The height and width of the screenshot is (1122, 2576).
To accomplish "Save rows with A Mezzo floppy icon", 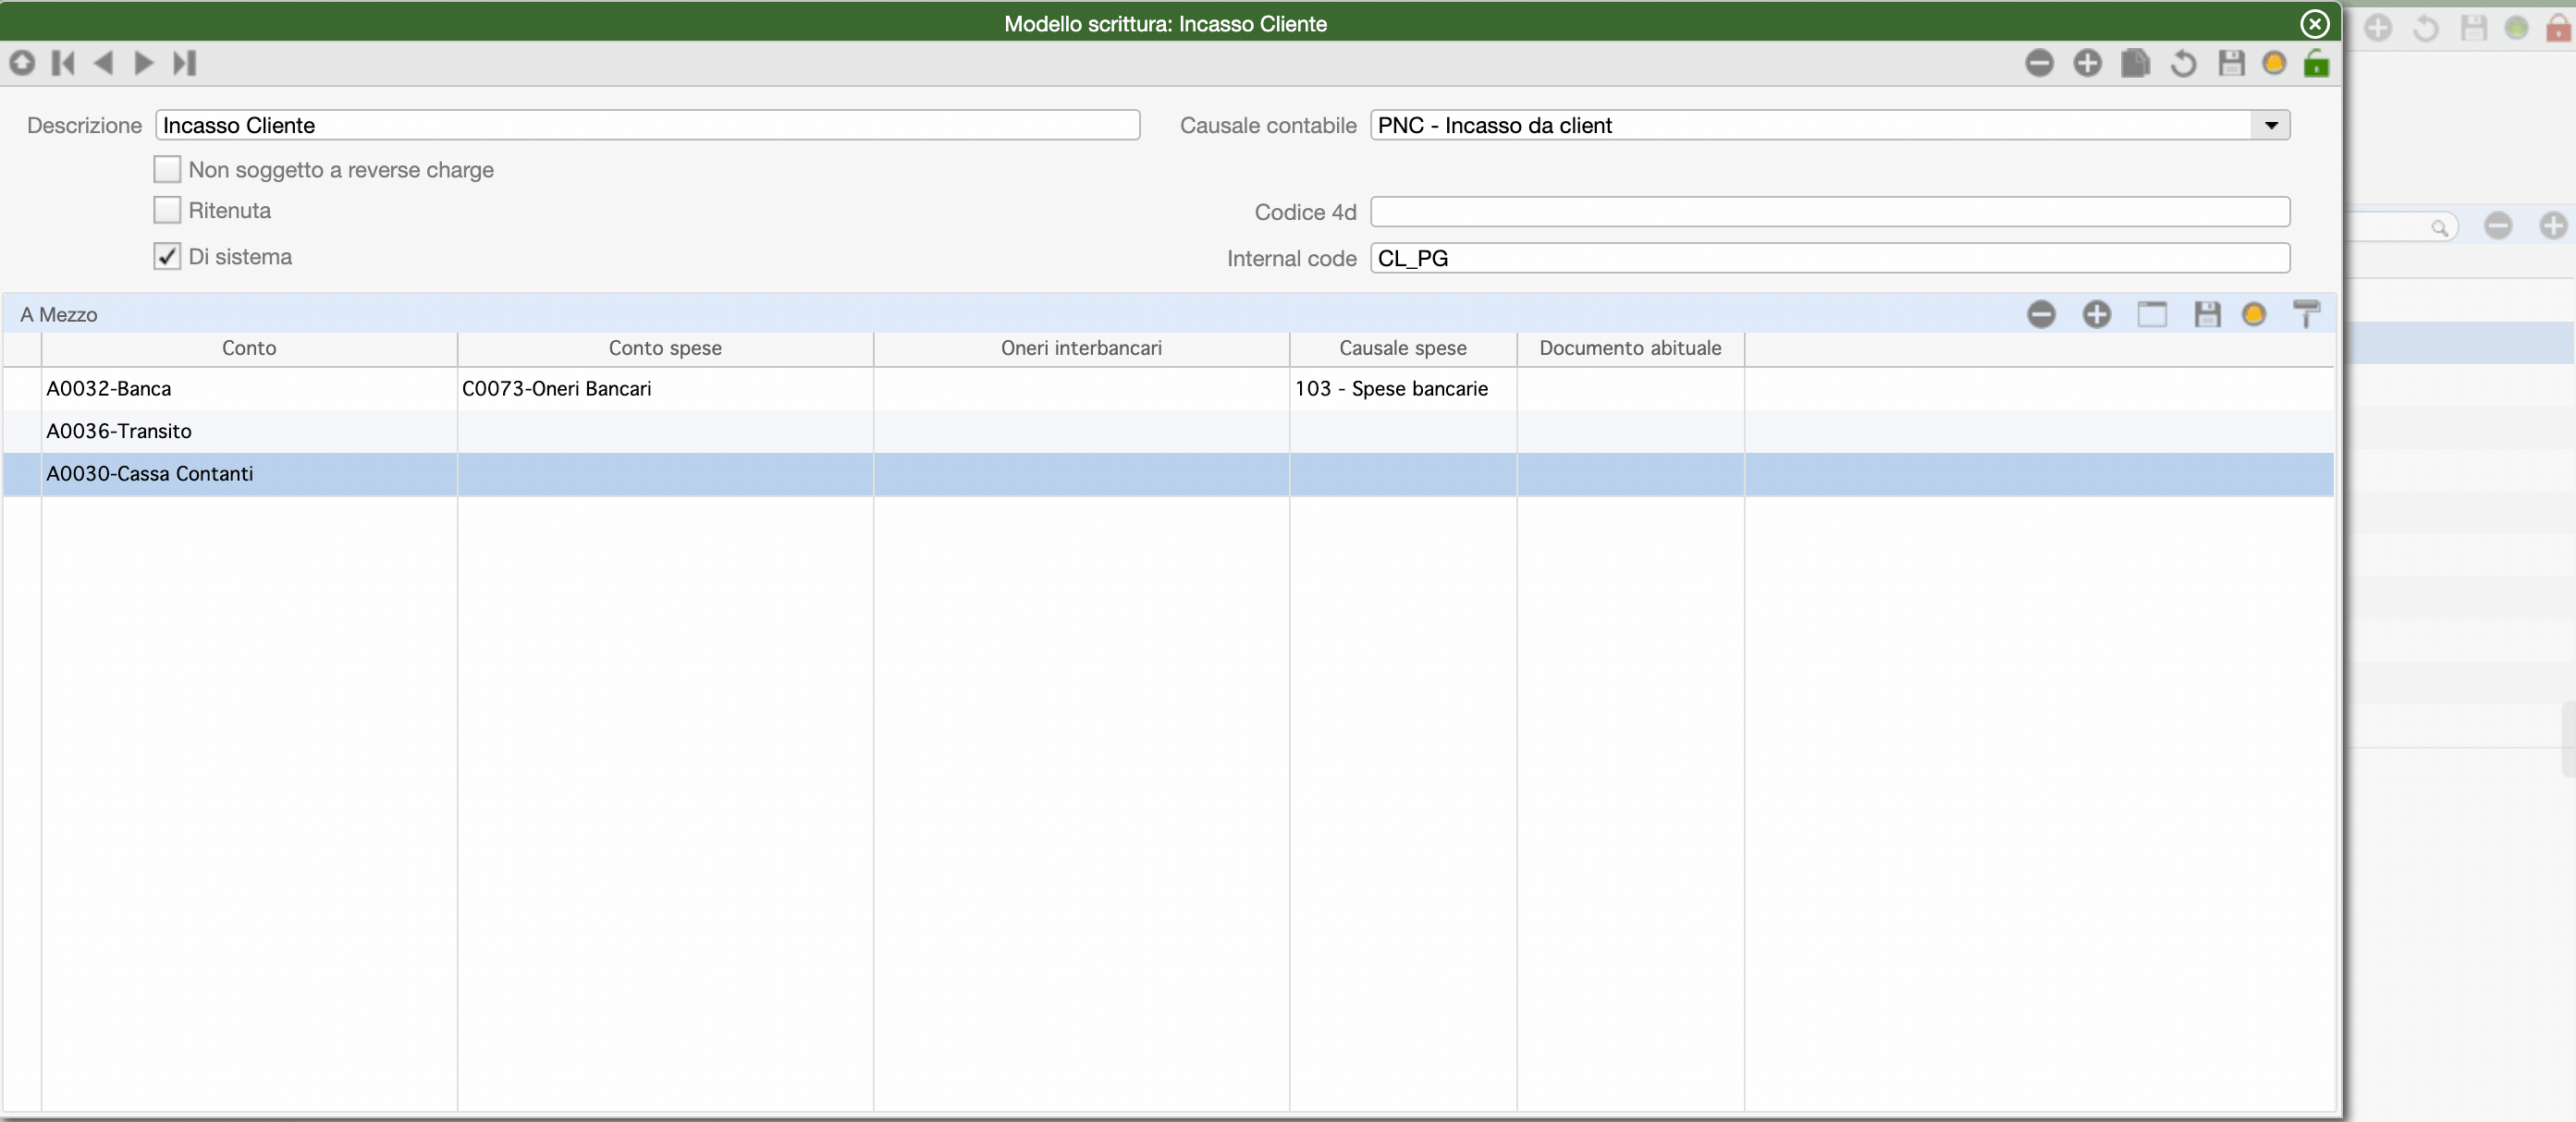I will tap(2207, 314).
